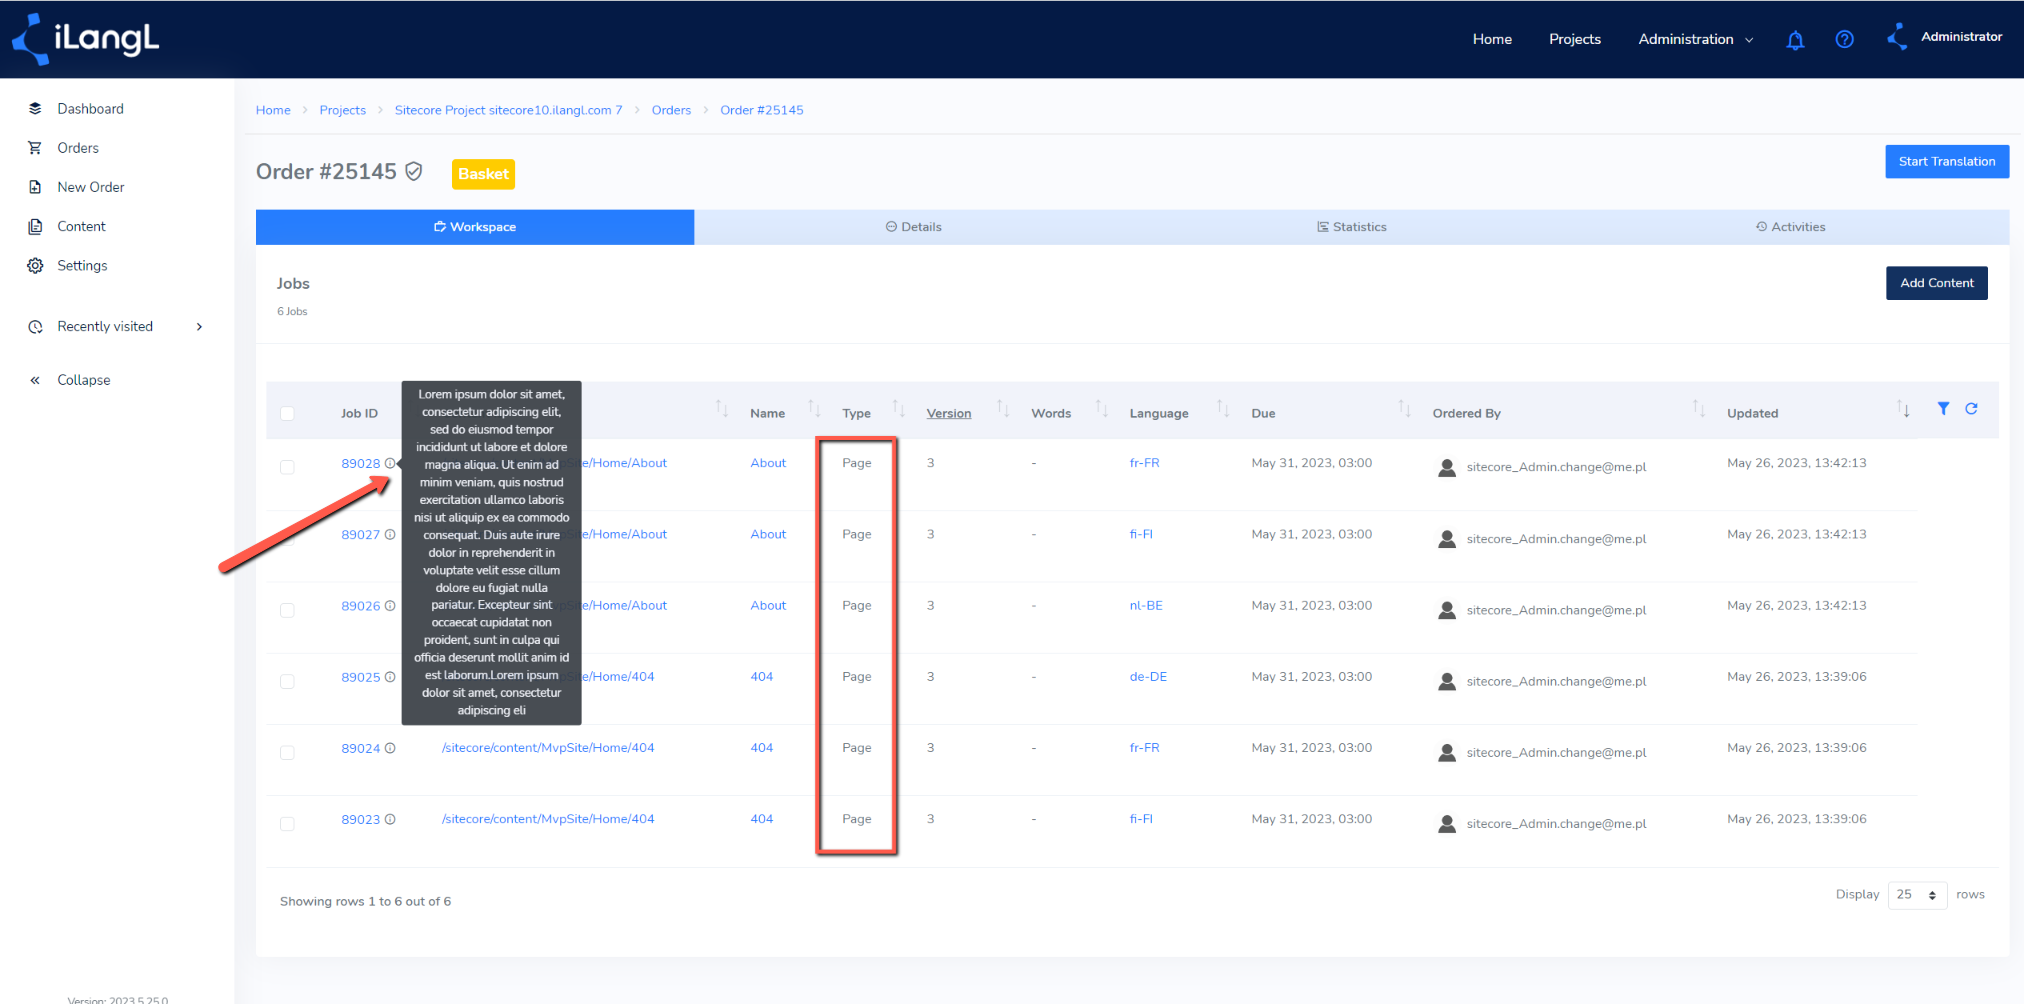Image resolution: width=2024 pixels, height=1004 pixels.
Task: Sort by the Updated column arrows
Action: tap(1903, 408)
